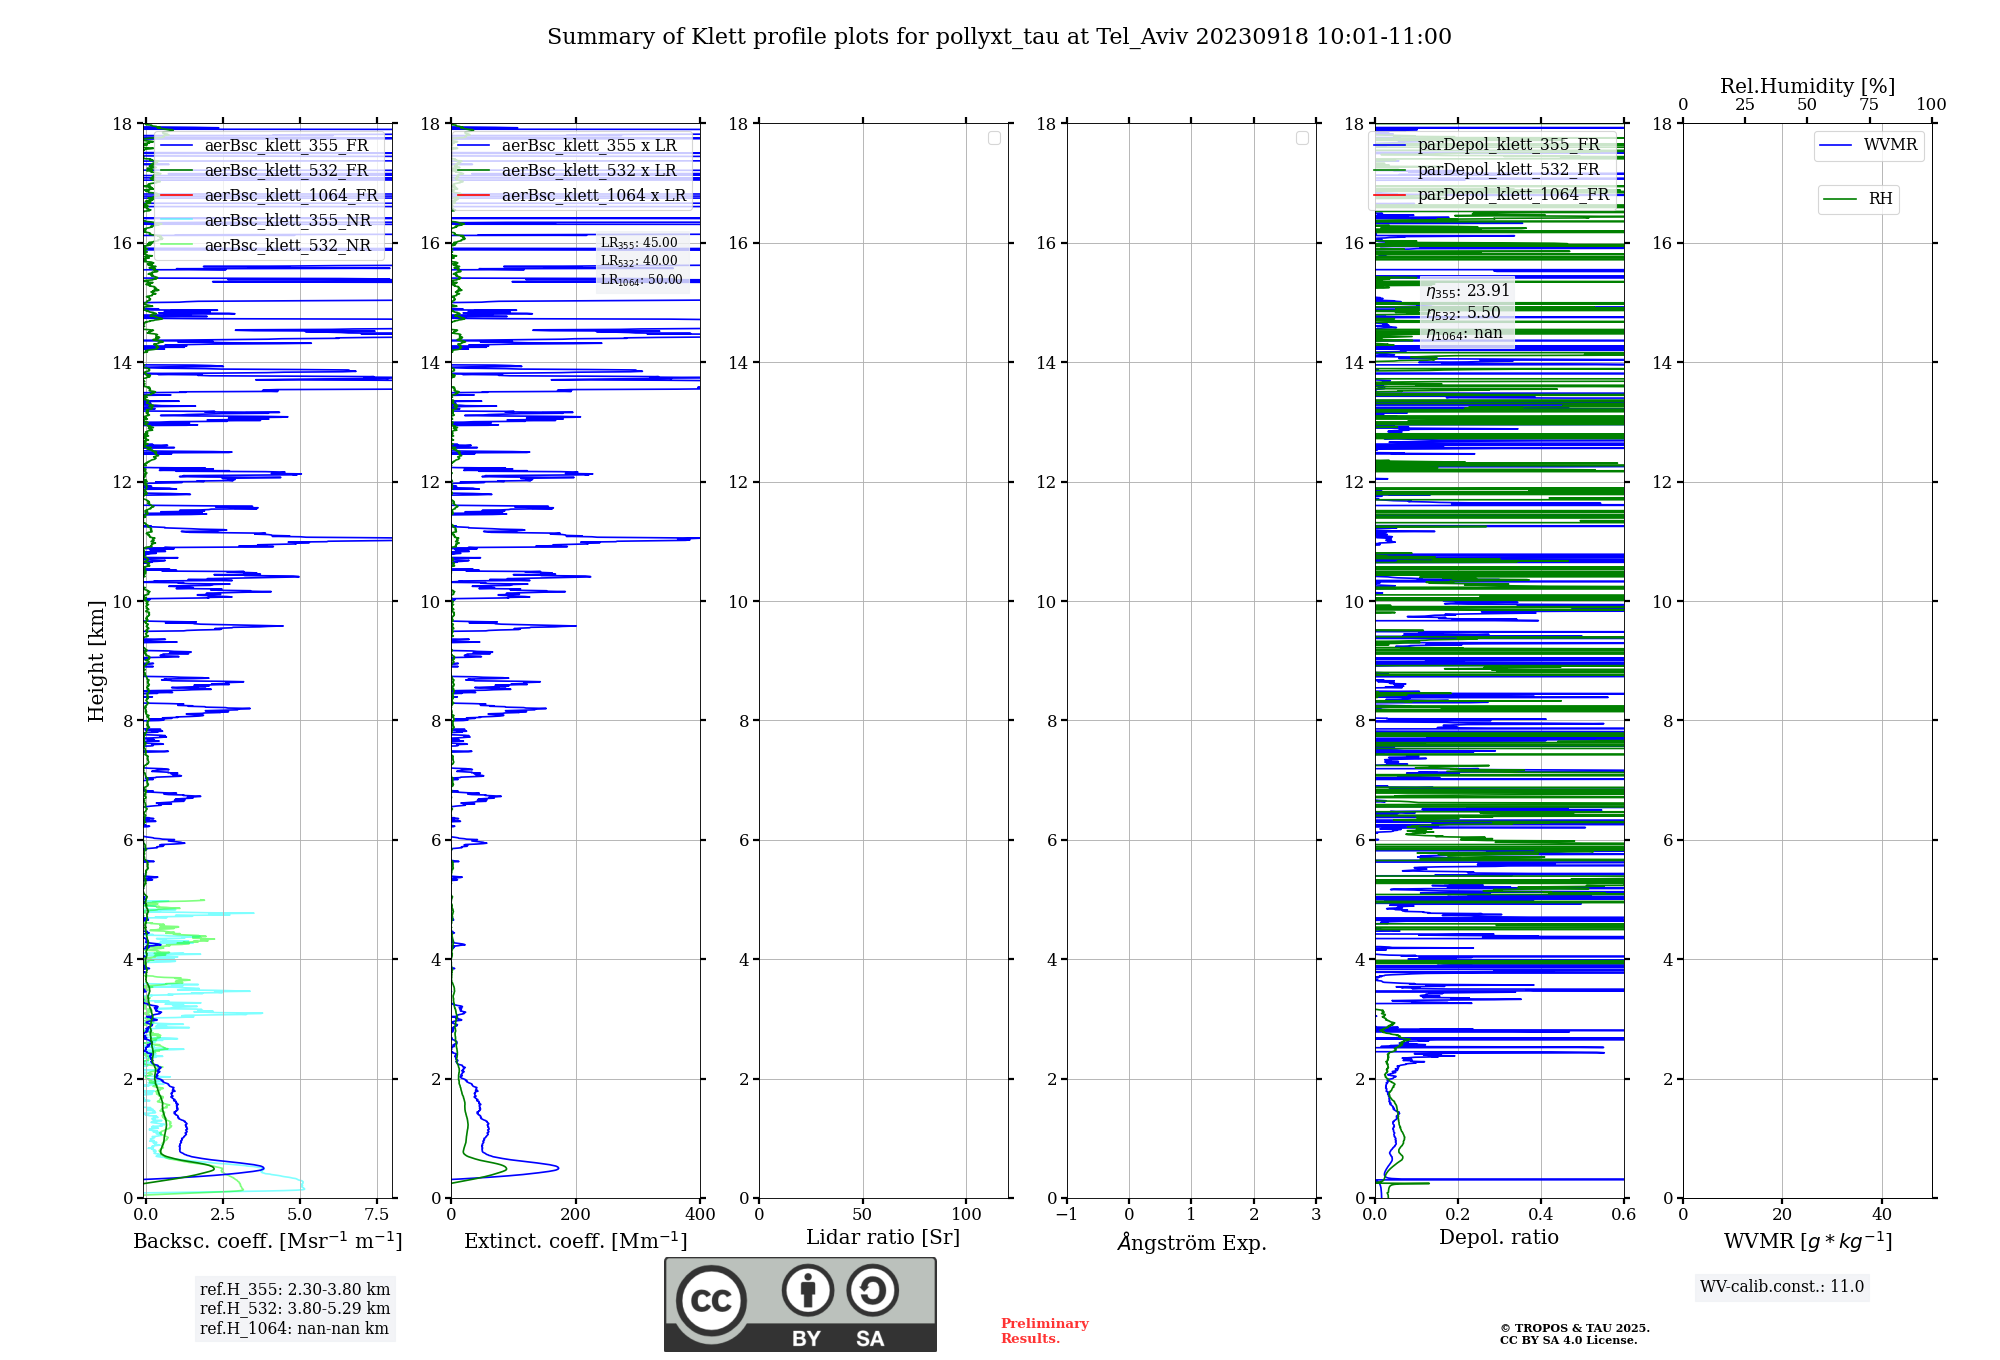The height and width of the screenshot is (1360, 2000).
Task: Click the WVMR [g*kg⁻¹] axis label
Action: [1808, 1241]
